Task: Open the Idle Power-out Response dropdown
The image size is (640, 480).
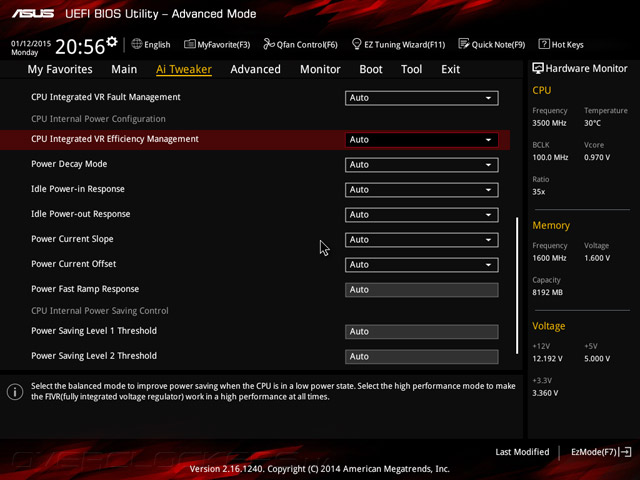Action: coord(422,215)
